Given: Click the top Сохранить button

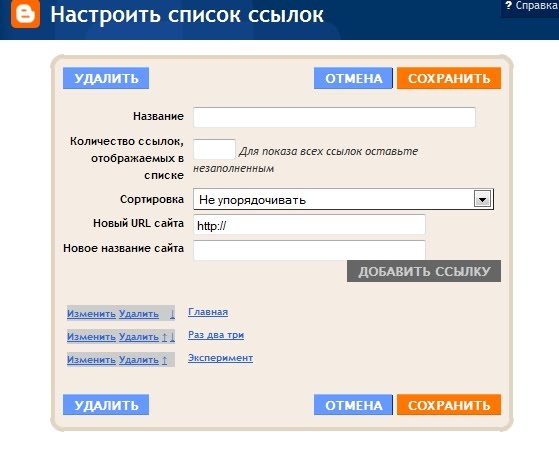Looking at the screenshot, I should [x=449, y=78].
